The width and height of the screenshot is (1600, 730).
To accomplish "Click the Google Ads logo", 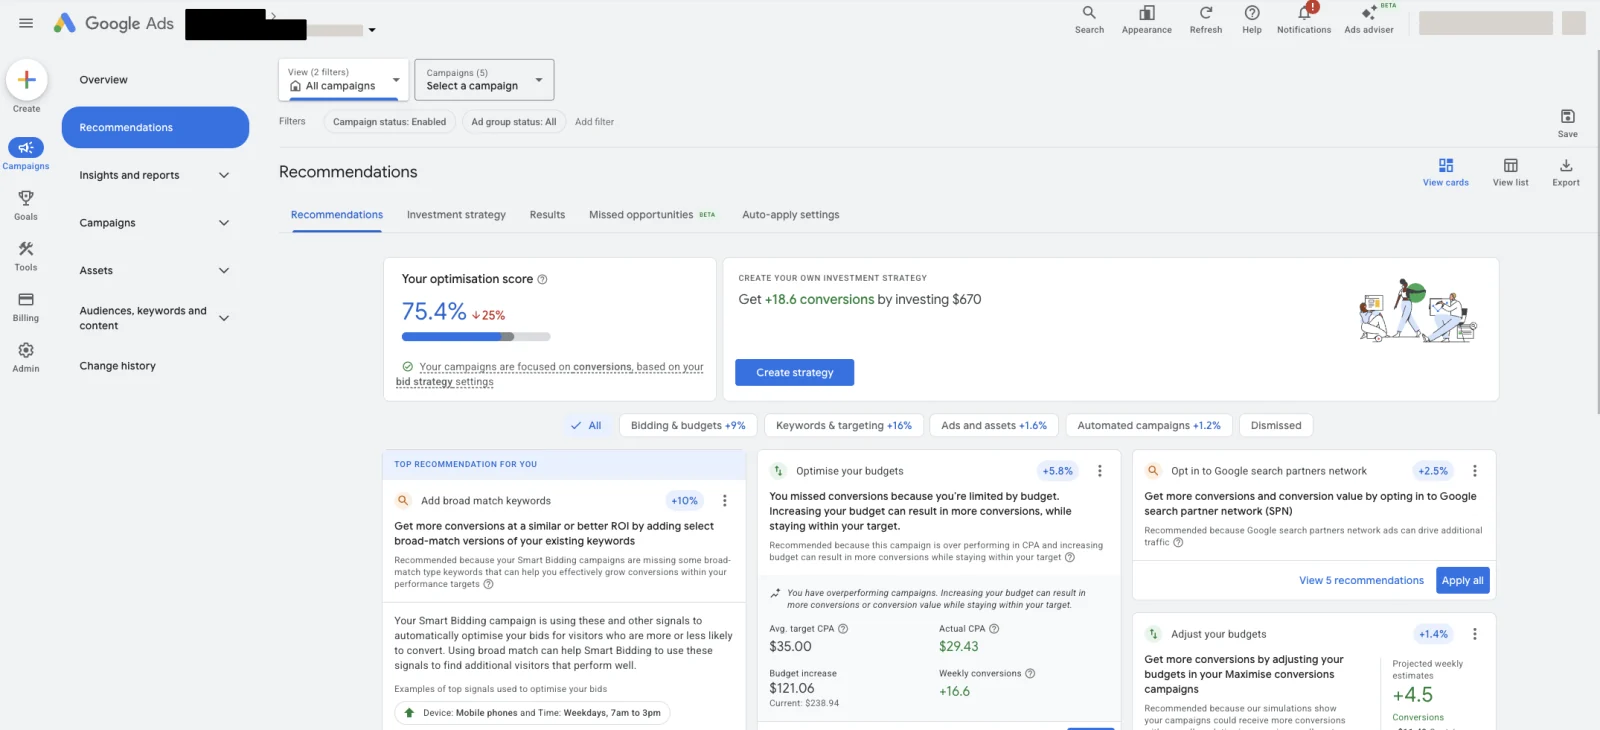I will (113, 23).
